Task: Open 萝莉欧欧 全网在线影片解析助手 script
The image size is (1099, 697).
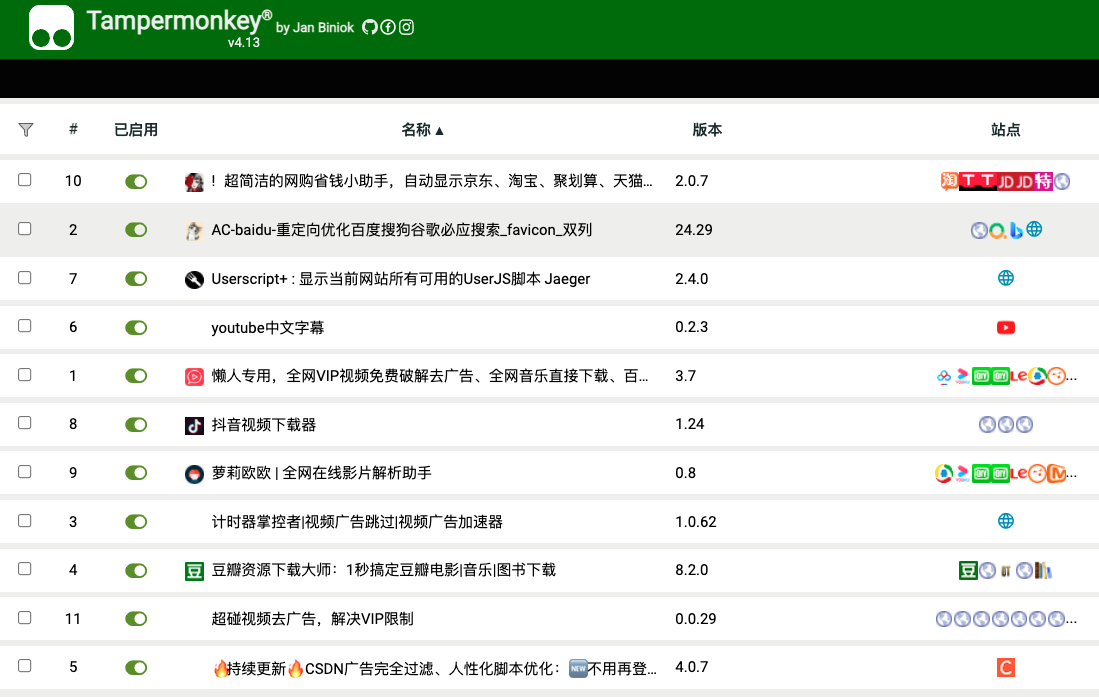Action: [x=321, y=473]
